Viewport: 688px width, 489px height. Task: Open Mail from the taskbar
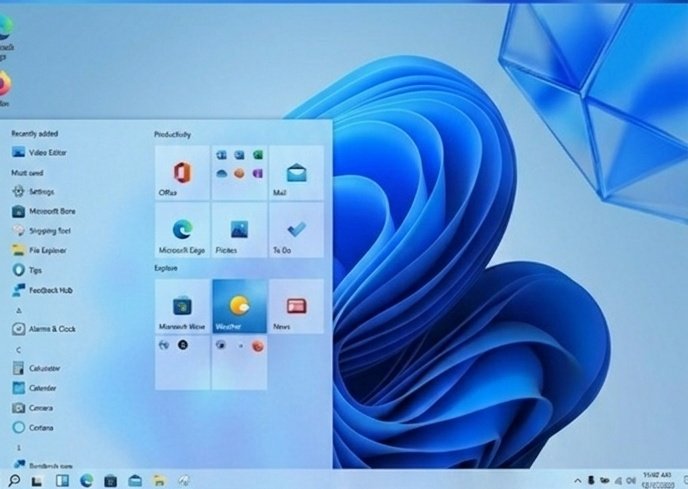click(x=135, y=481)
